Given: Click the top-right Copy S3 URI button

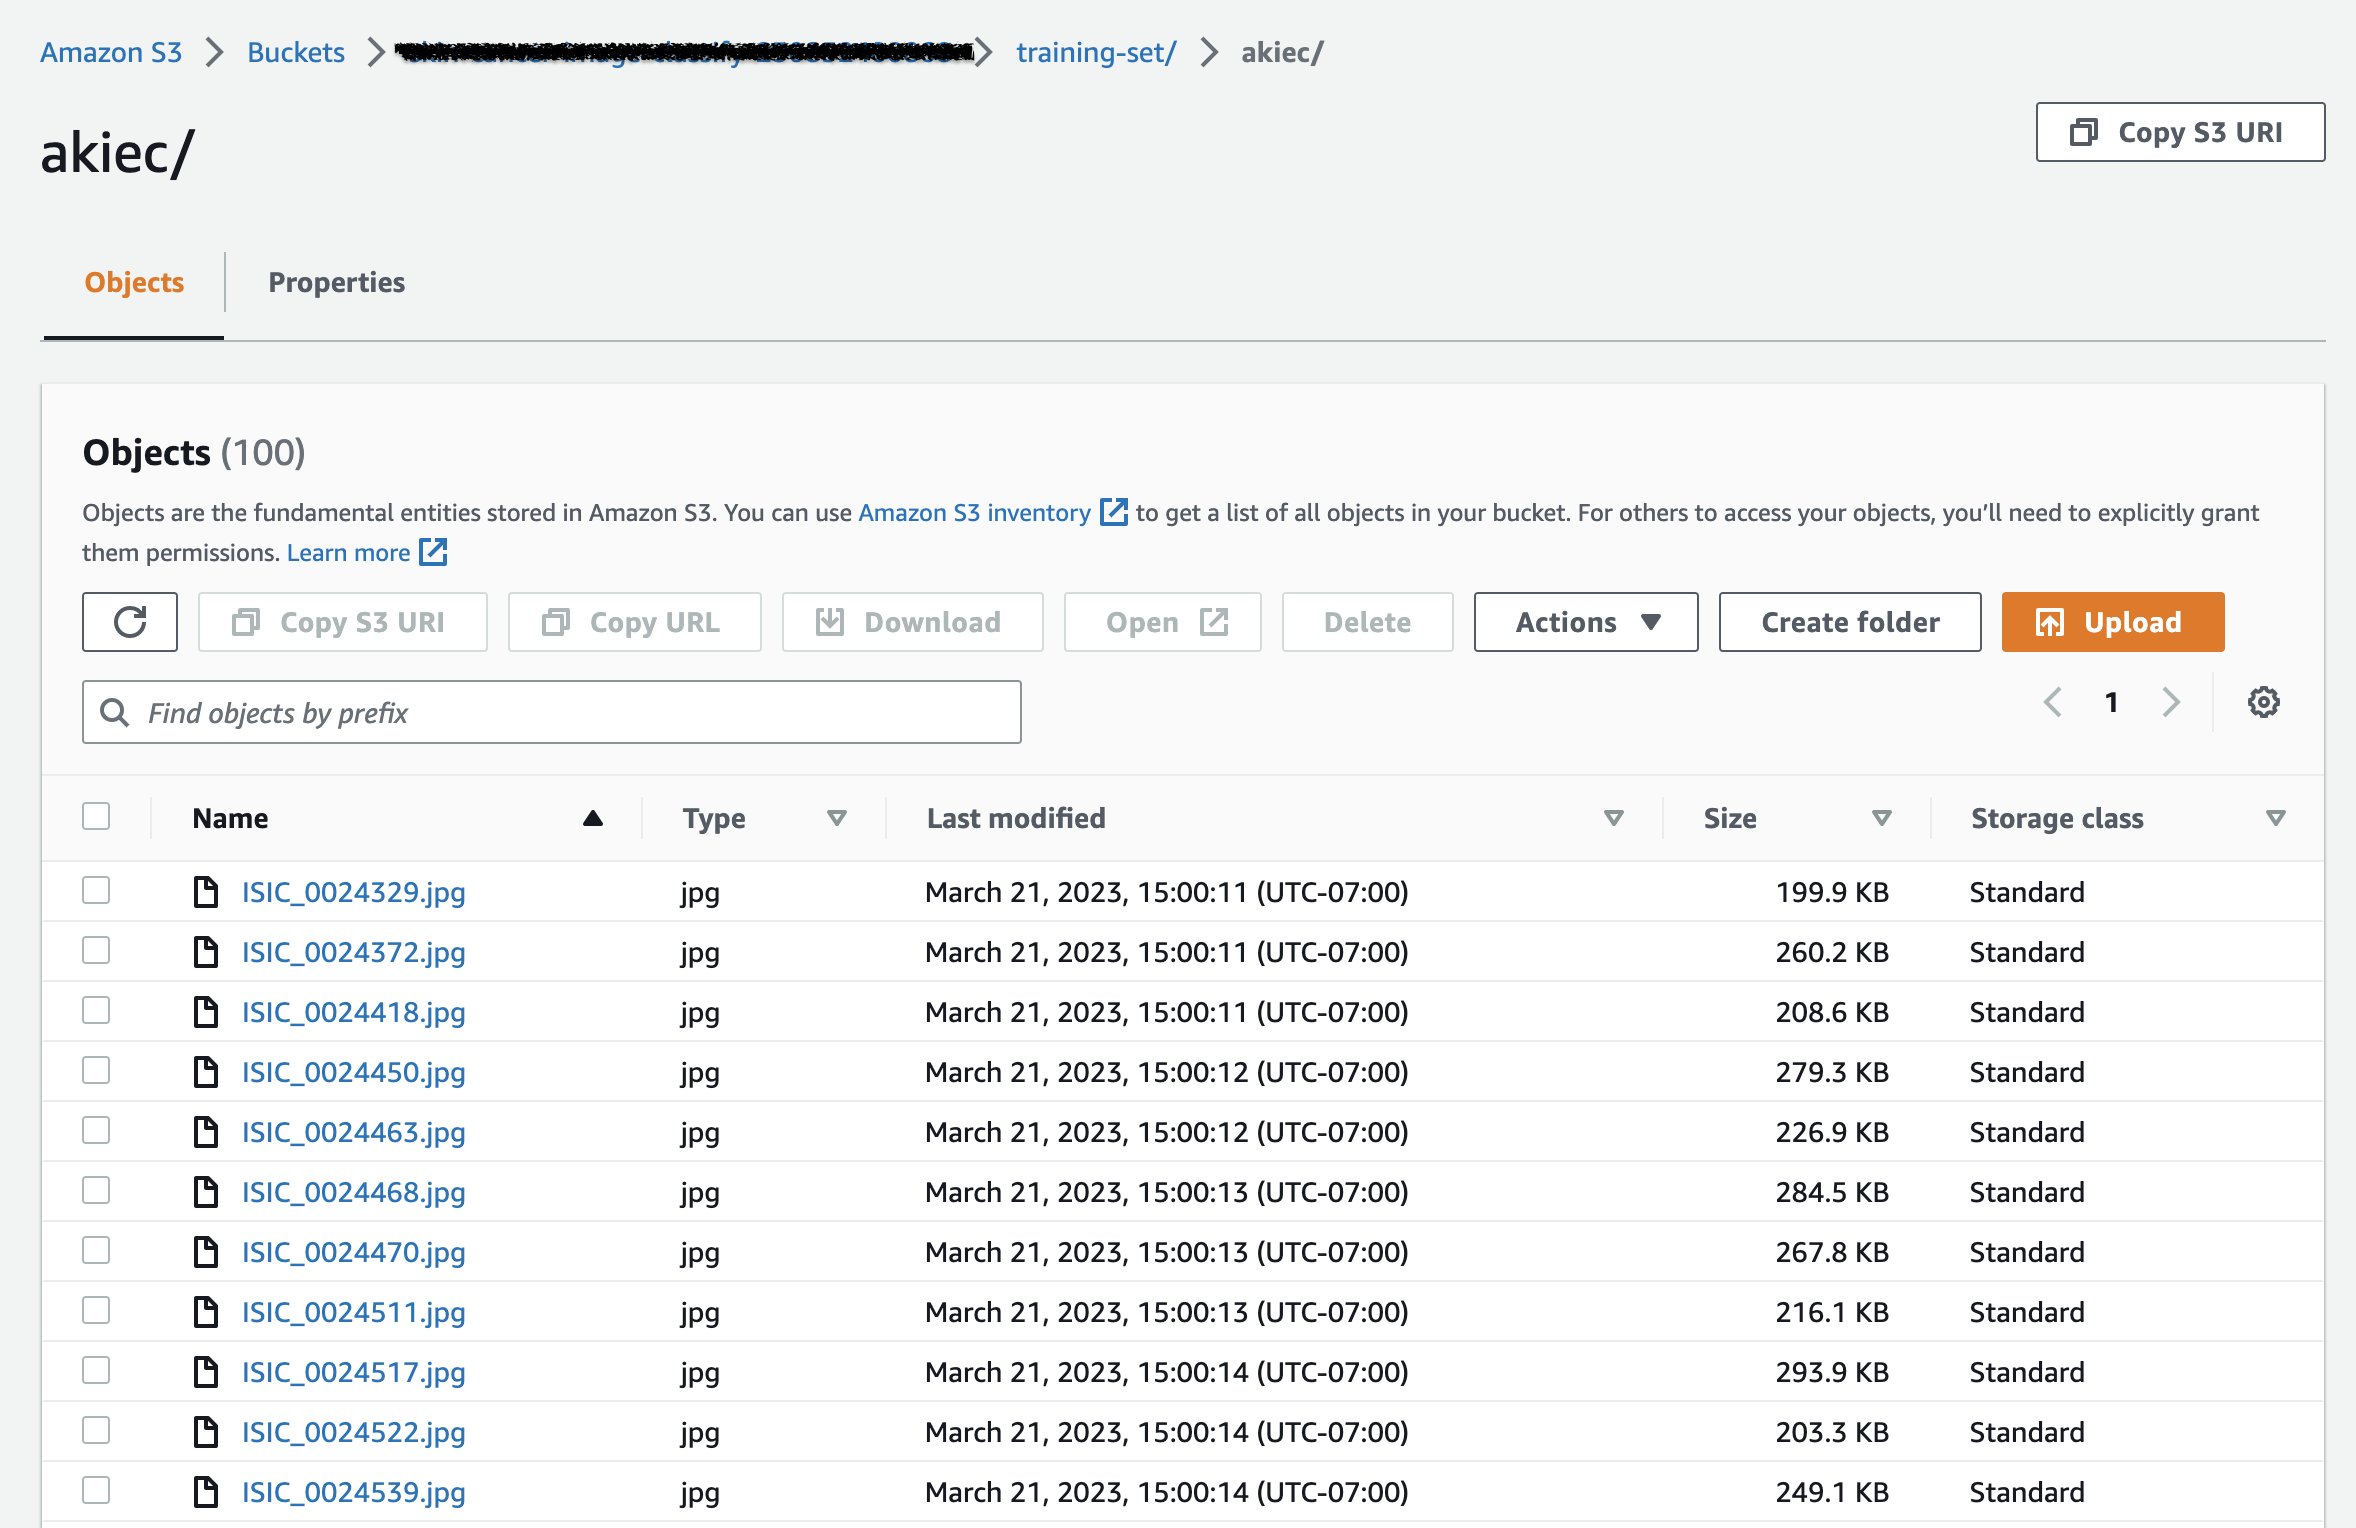Looking at the screenshot, I should point(2180,132).
